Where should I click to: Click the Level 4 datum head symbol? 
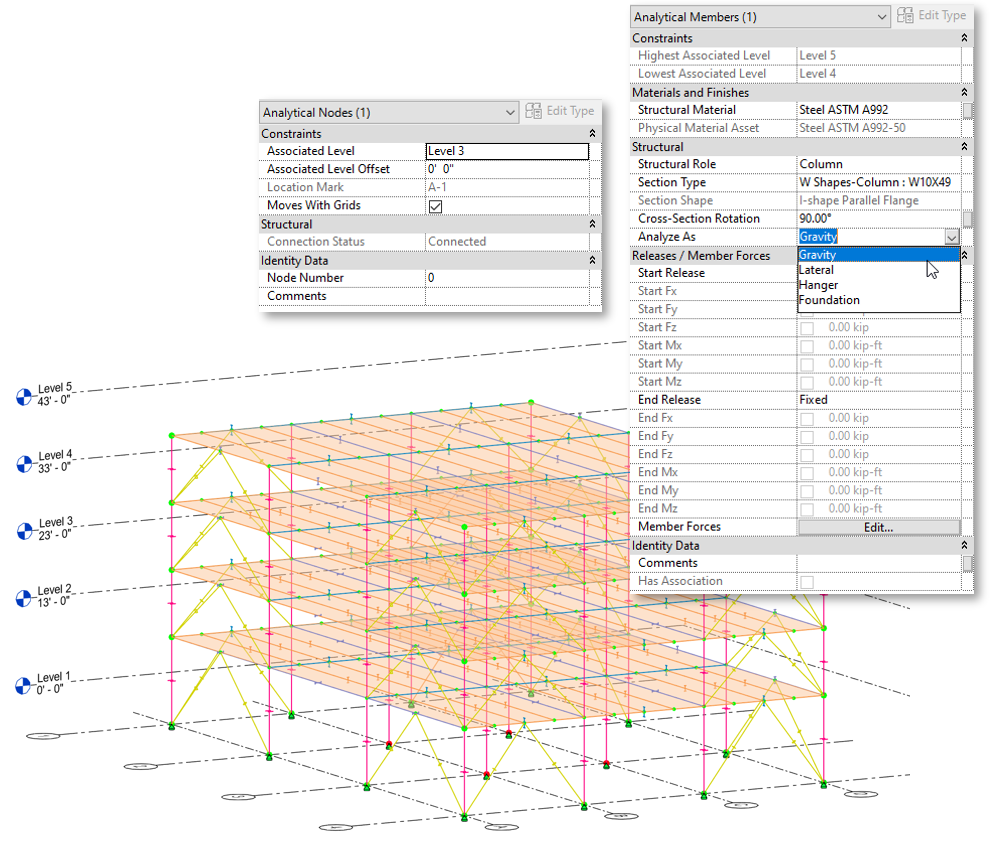24,464
